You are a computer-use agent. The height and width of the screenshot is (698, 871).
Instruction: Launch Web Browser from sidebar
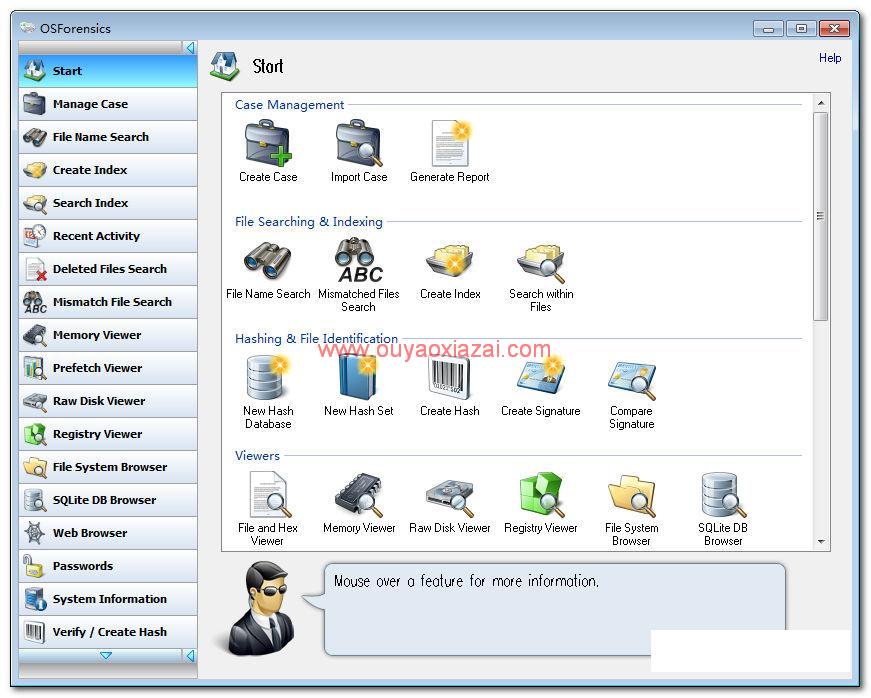[108, 533]
